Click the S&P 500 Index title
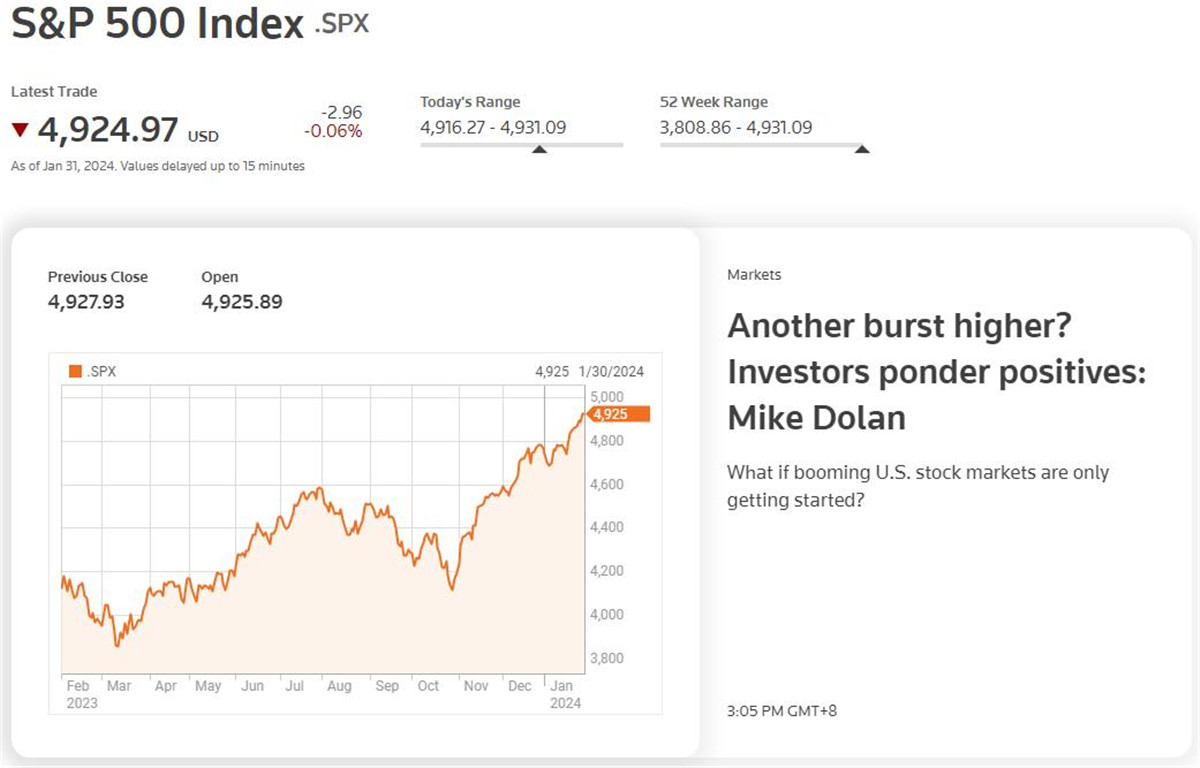Screen dimensions: 1200x768 point(157,24)
